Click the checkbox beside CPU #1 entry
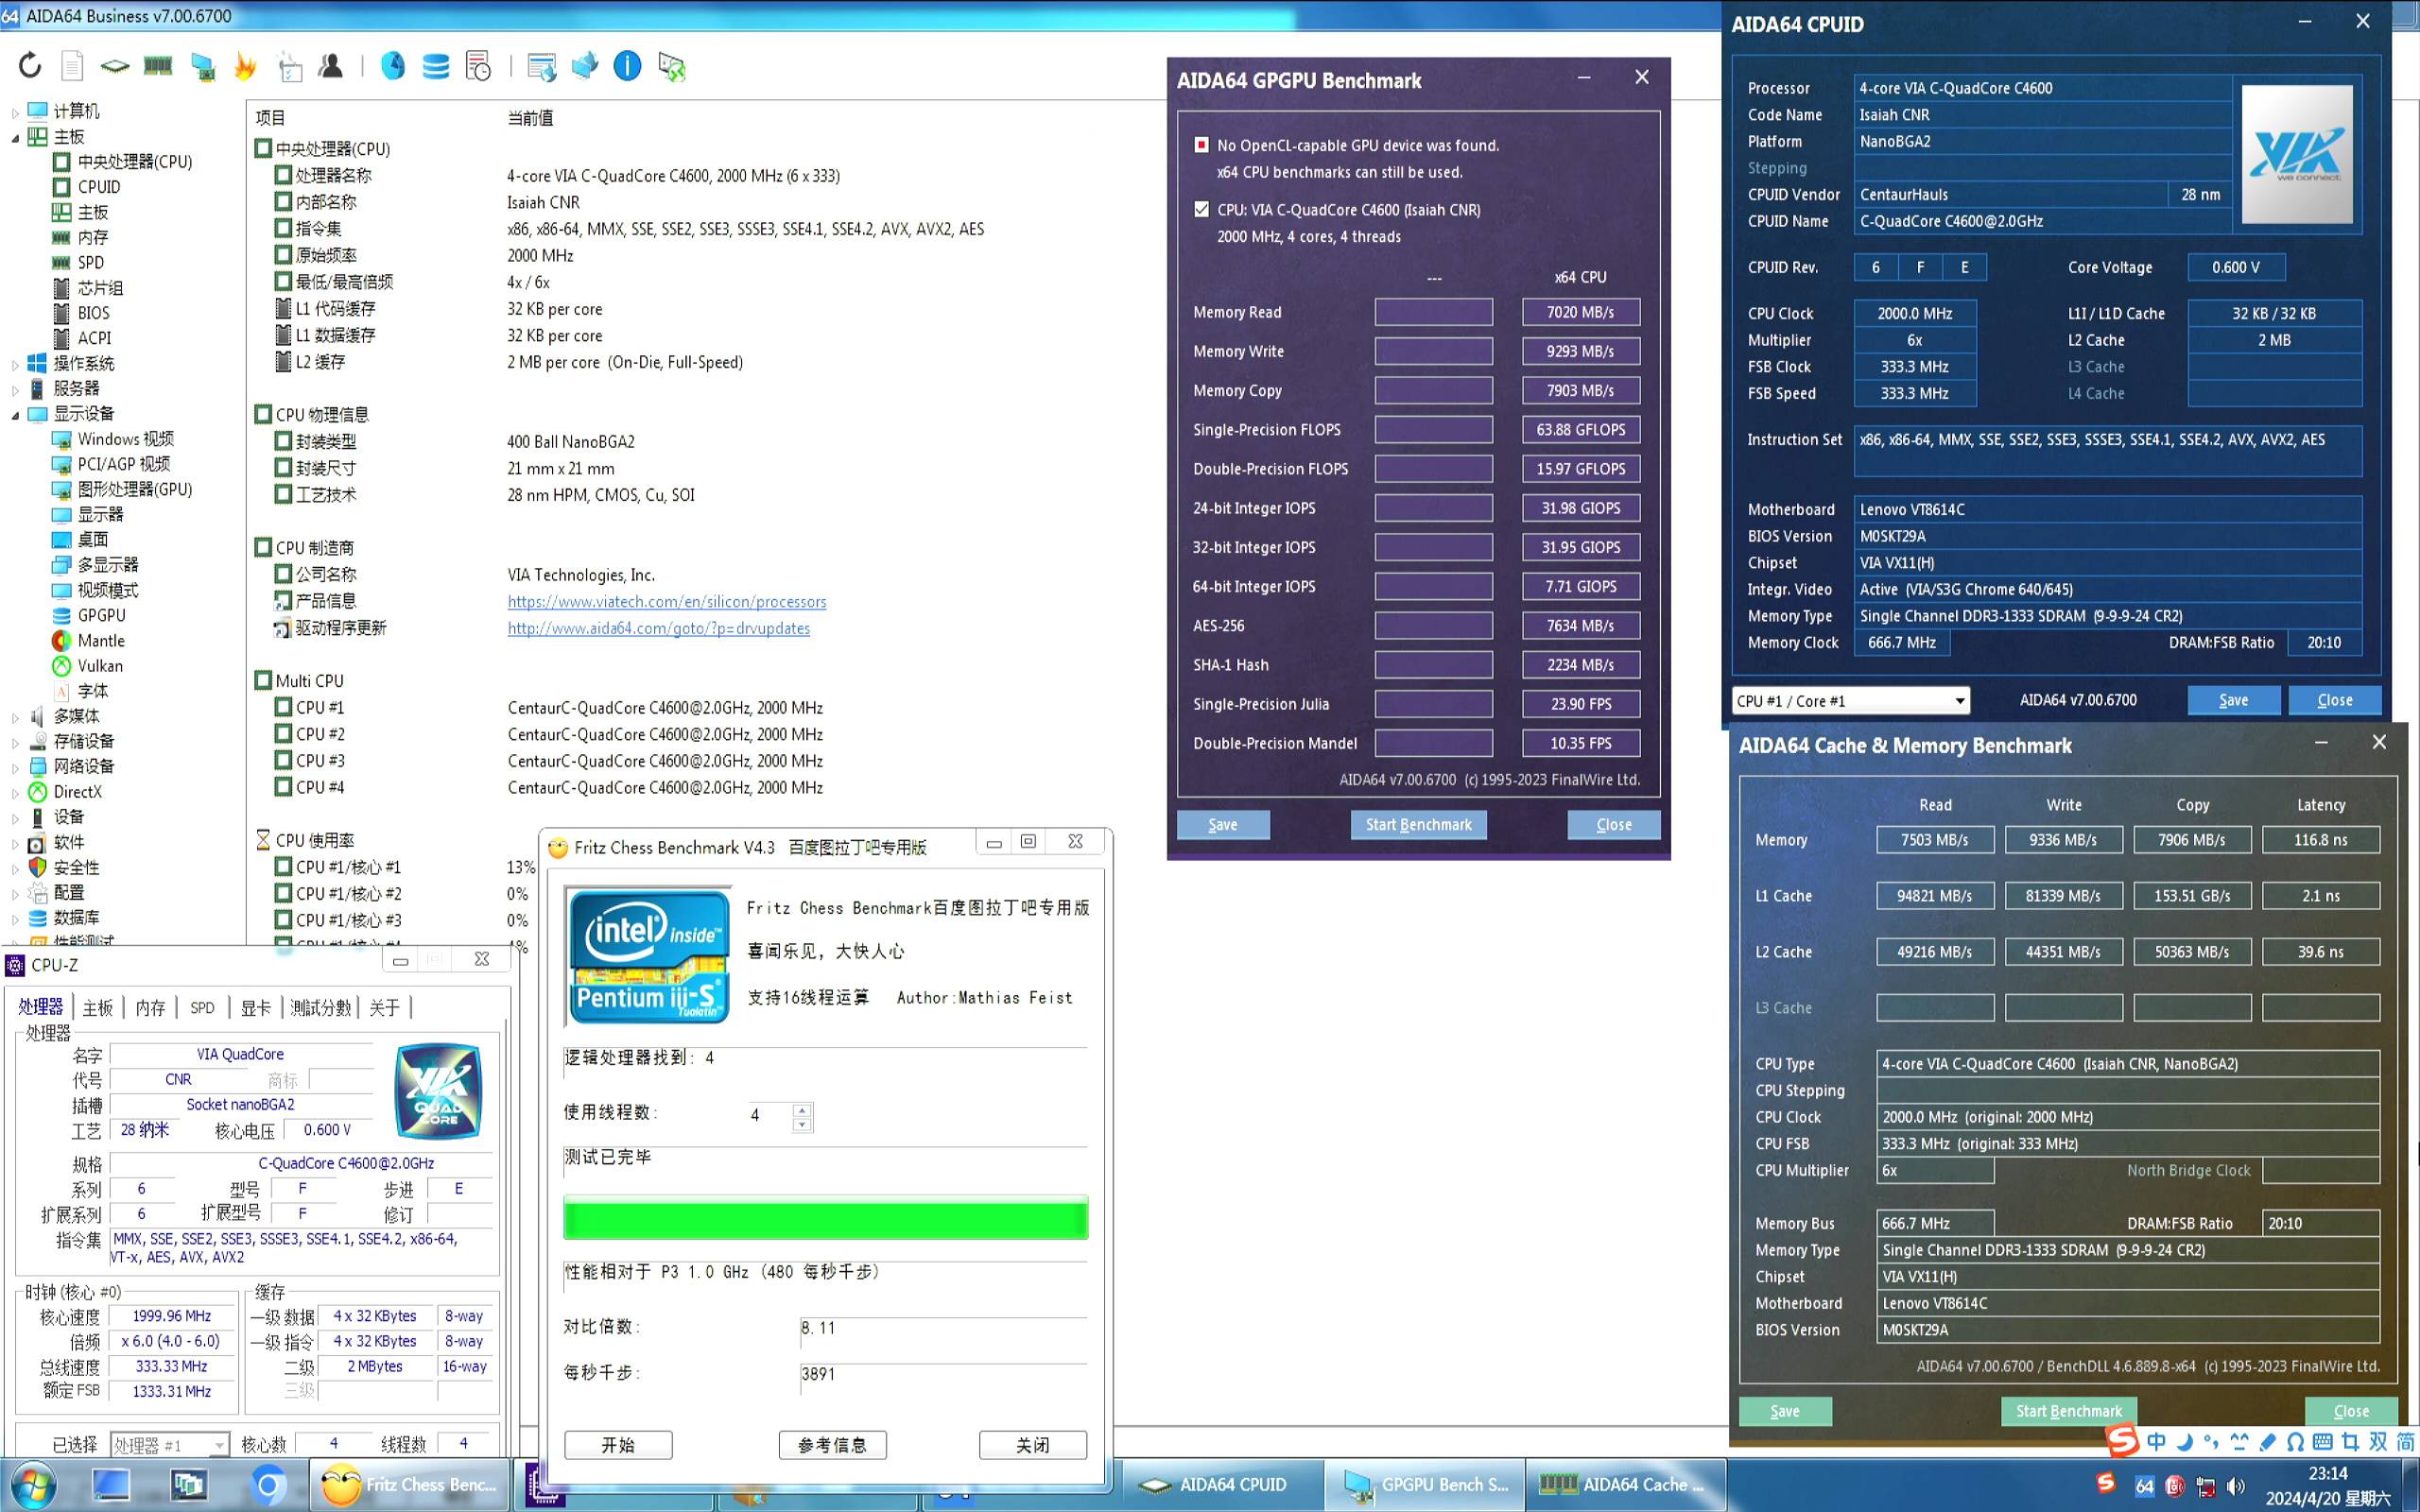 click(284, 707)
